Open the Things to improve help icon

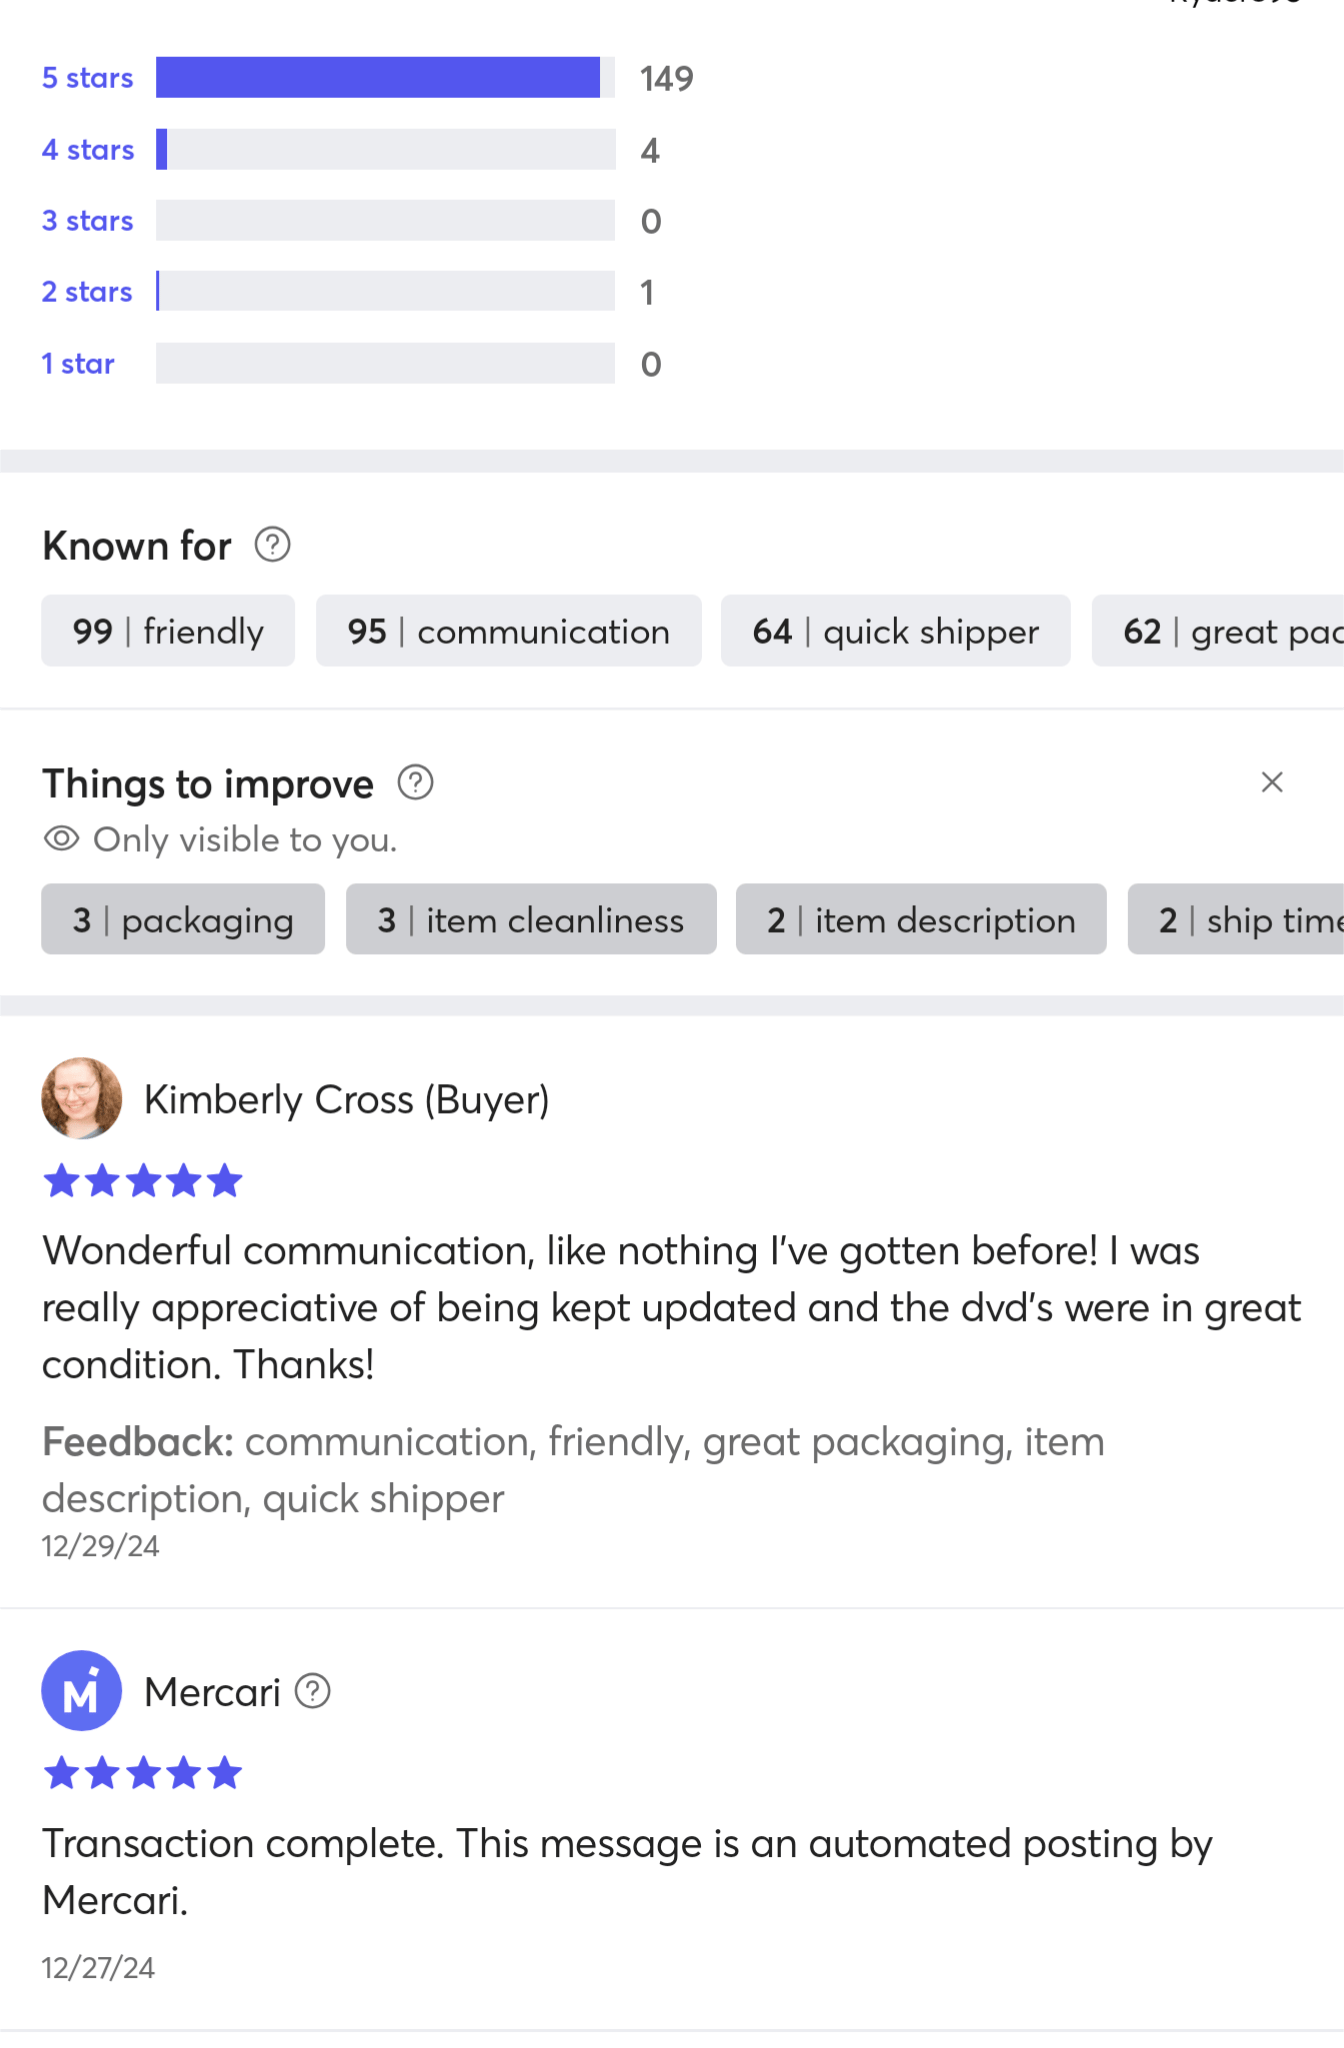click(x=415, y=782)
